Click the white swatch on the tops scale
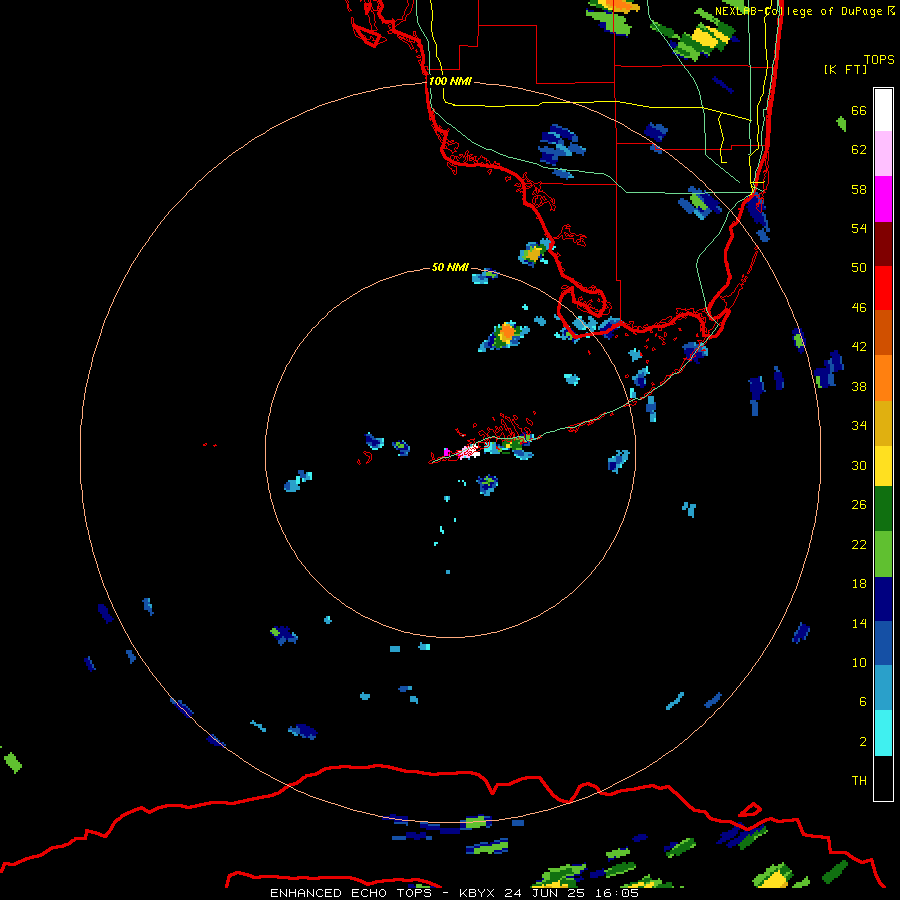The width and height of the screenshot is (900, 900). coord(883,110)
